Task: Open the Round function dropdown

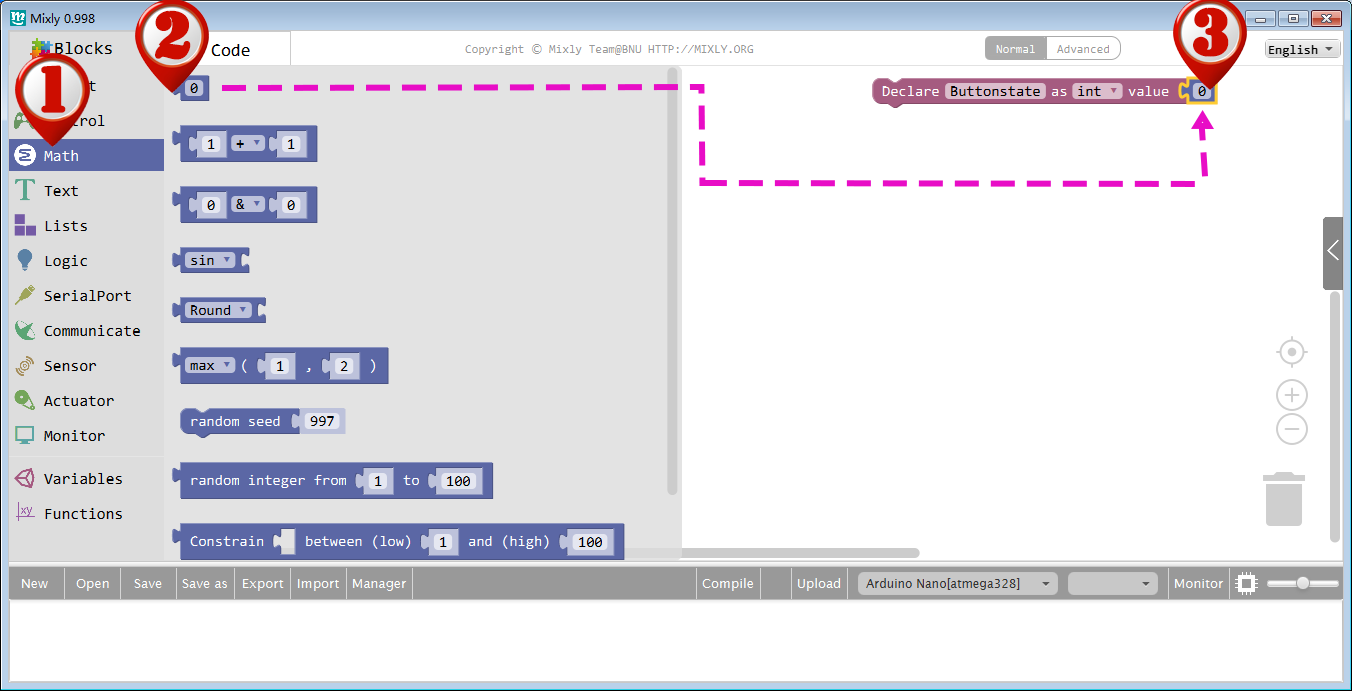Action: tap(218, 310)
